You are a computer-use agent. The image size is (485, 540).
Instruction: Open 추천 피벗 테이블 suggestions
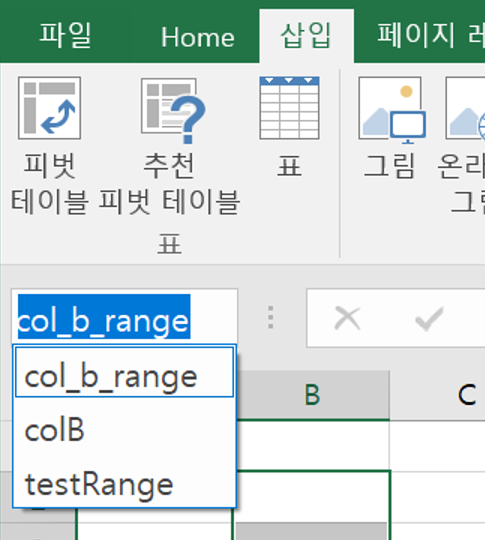pos(169,145)
